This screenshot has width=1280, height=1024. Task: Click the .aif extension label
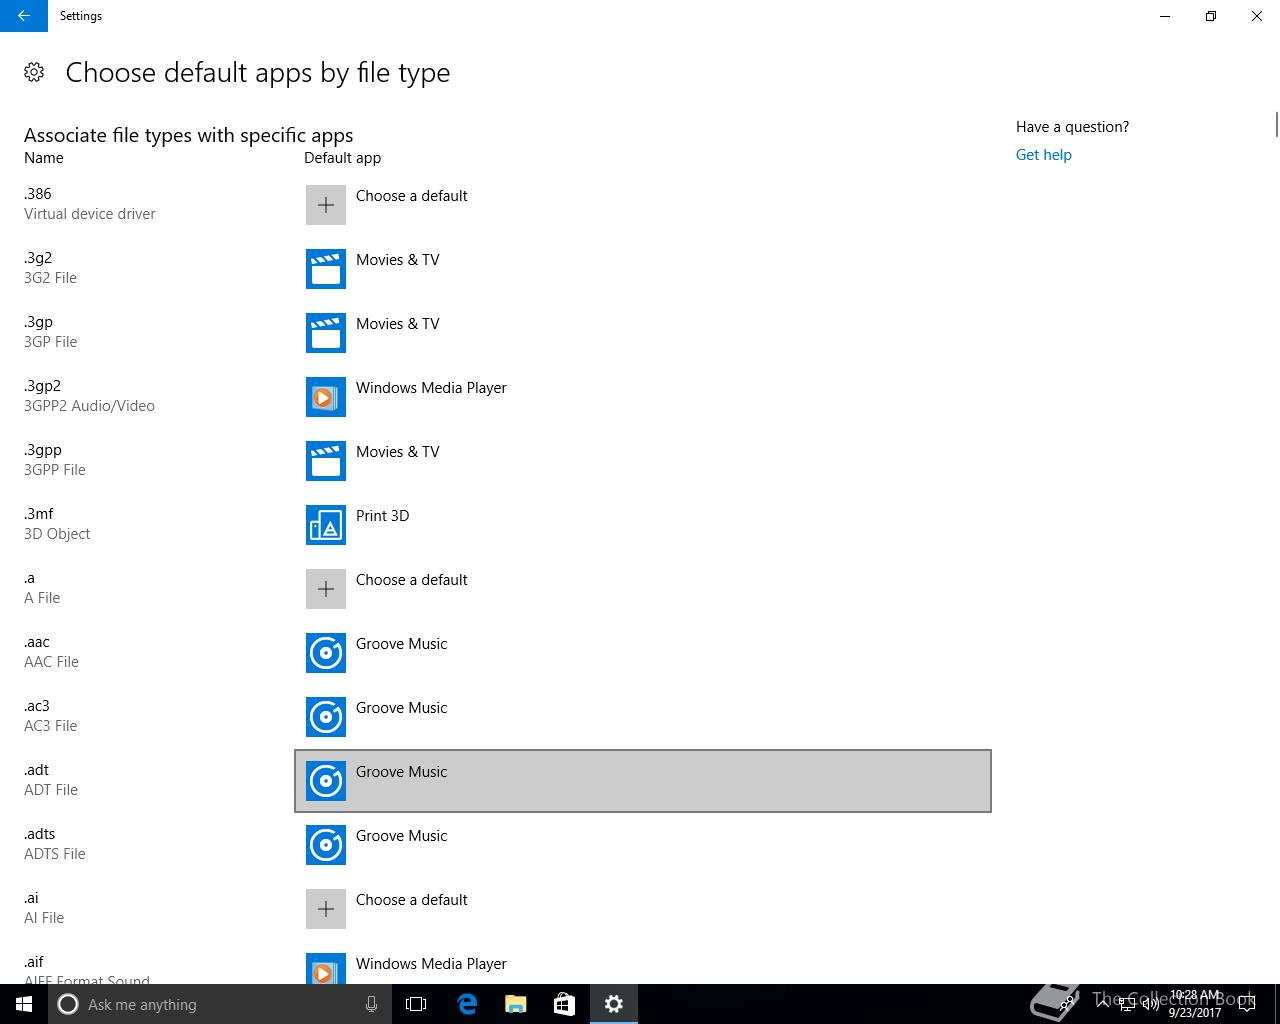point(34,962)
